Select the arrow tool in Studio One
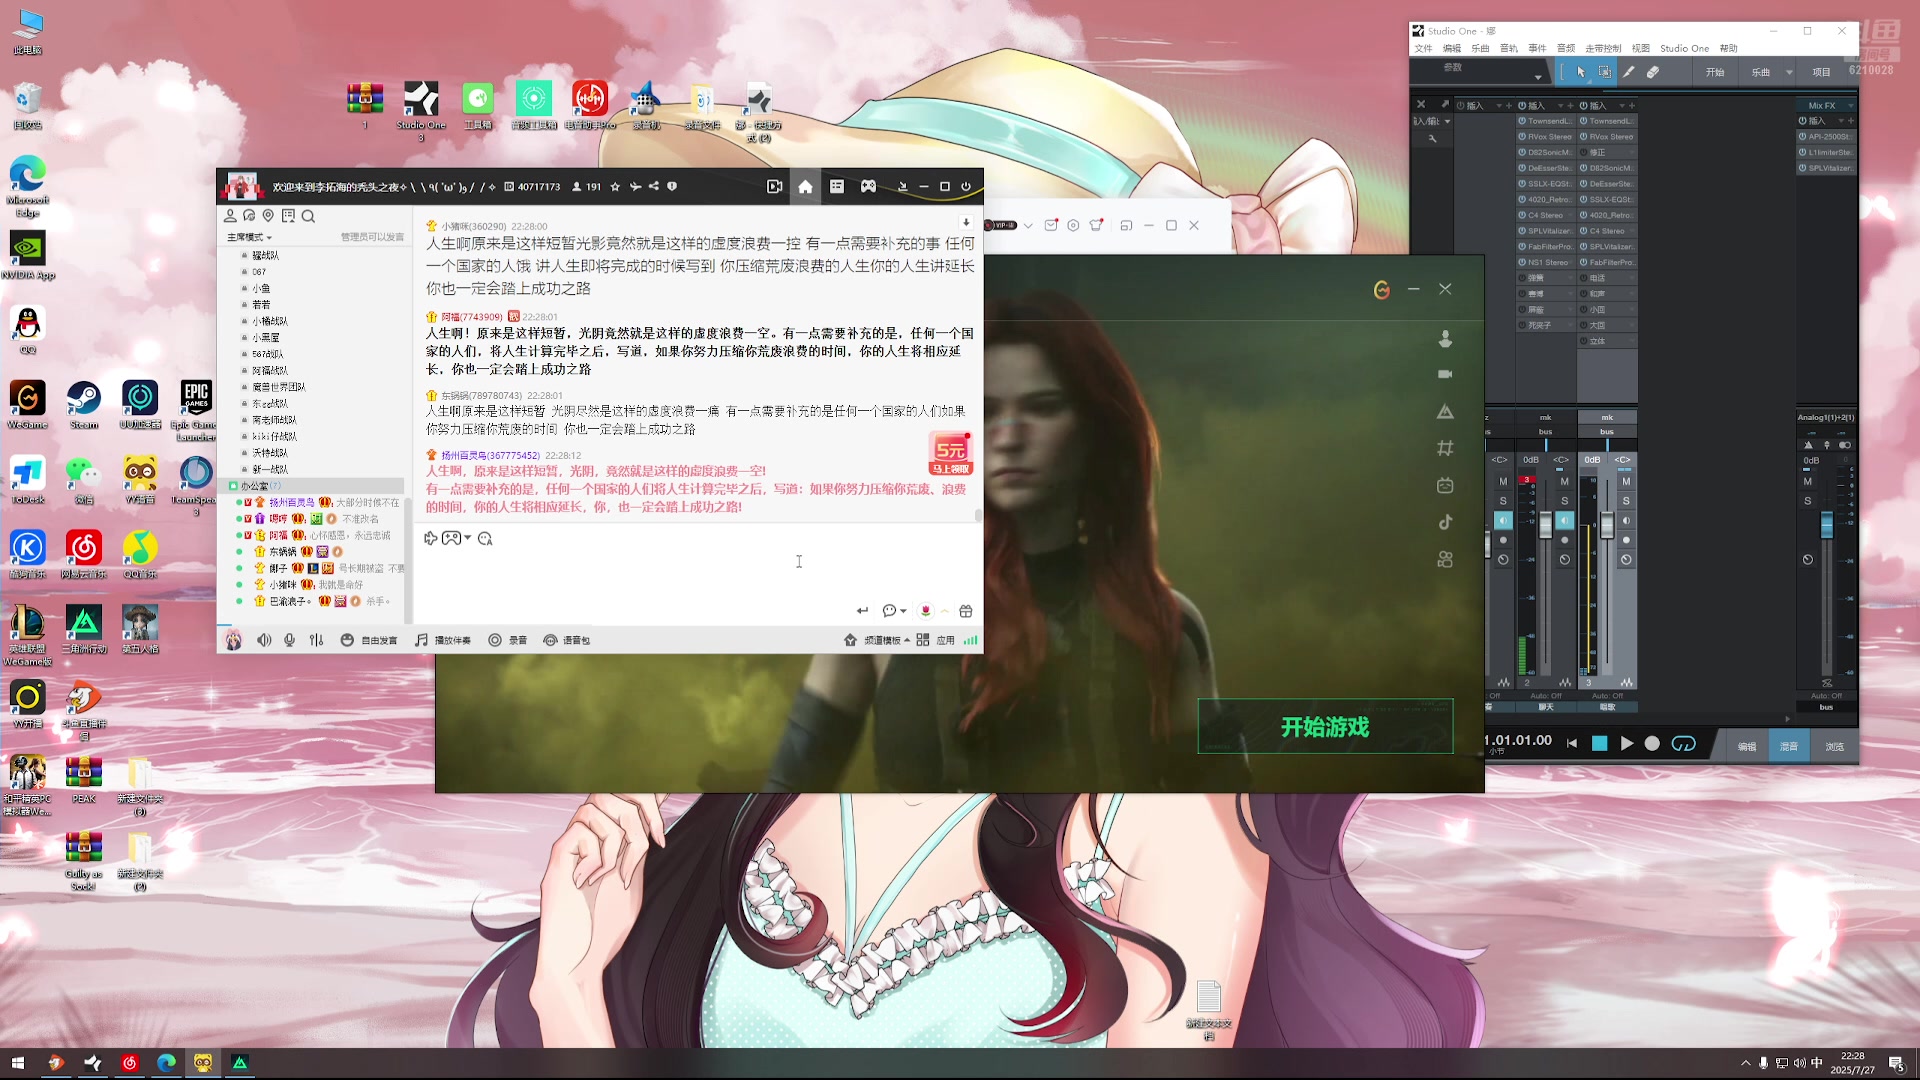The width and height of the screenshot is (1920, 1080). coord(1581,72)
